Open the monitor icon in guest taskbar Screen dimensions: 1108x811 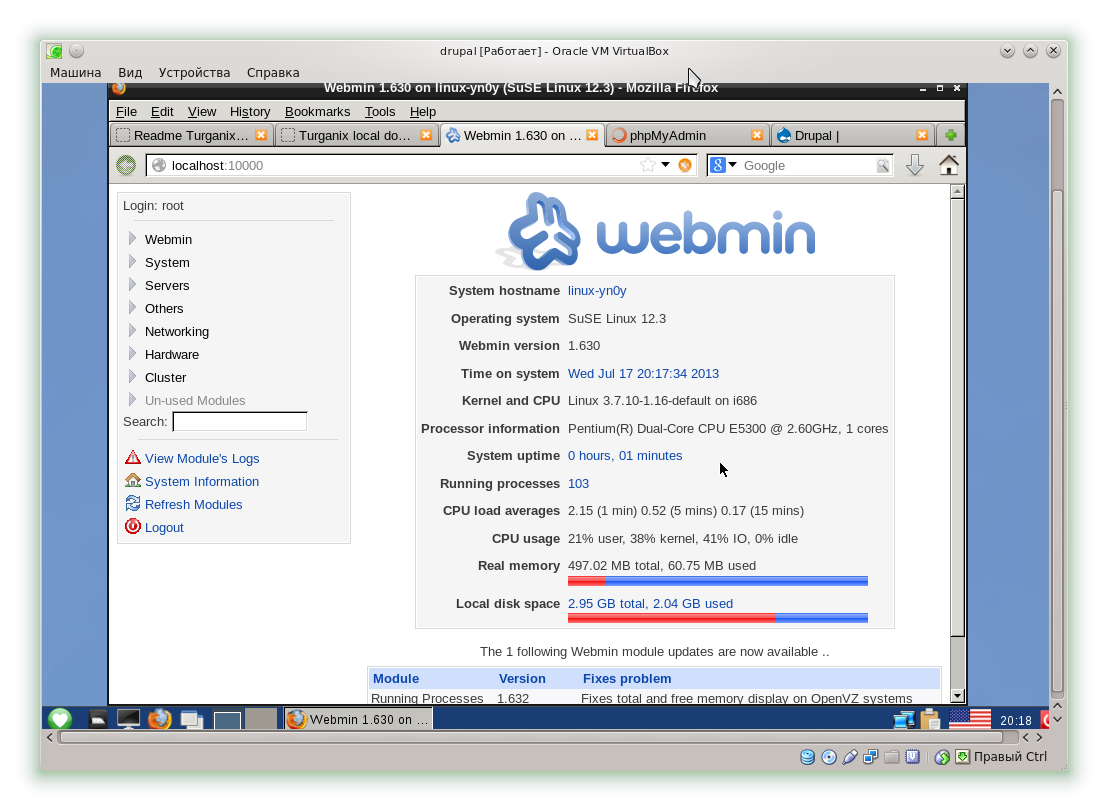pyautogui.click(x=128, y=719)
